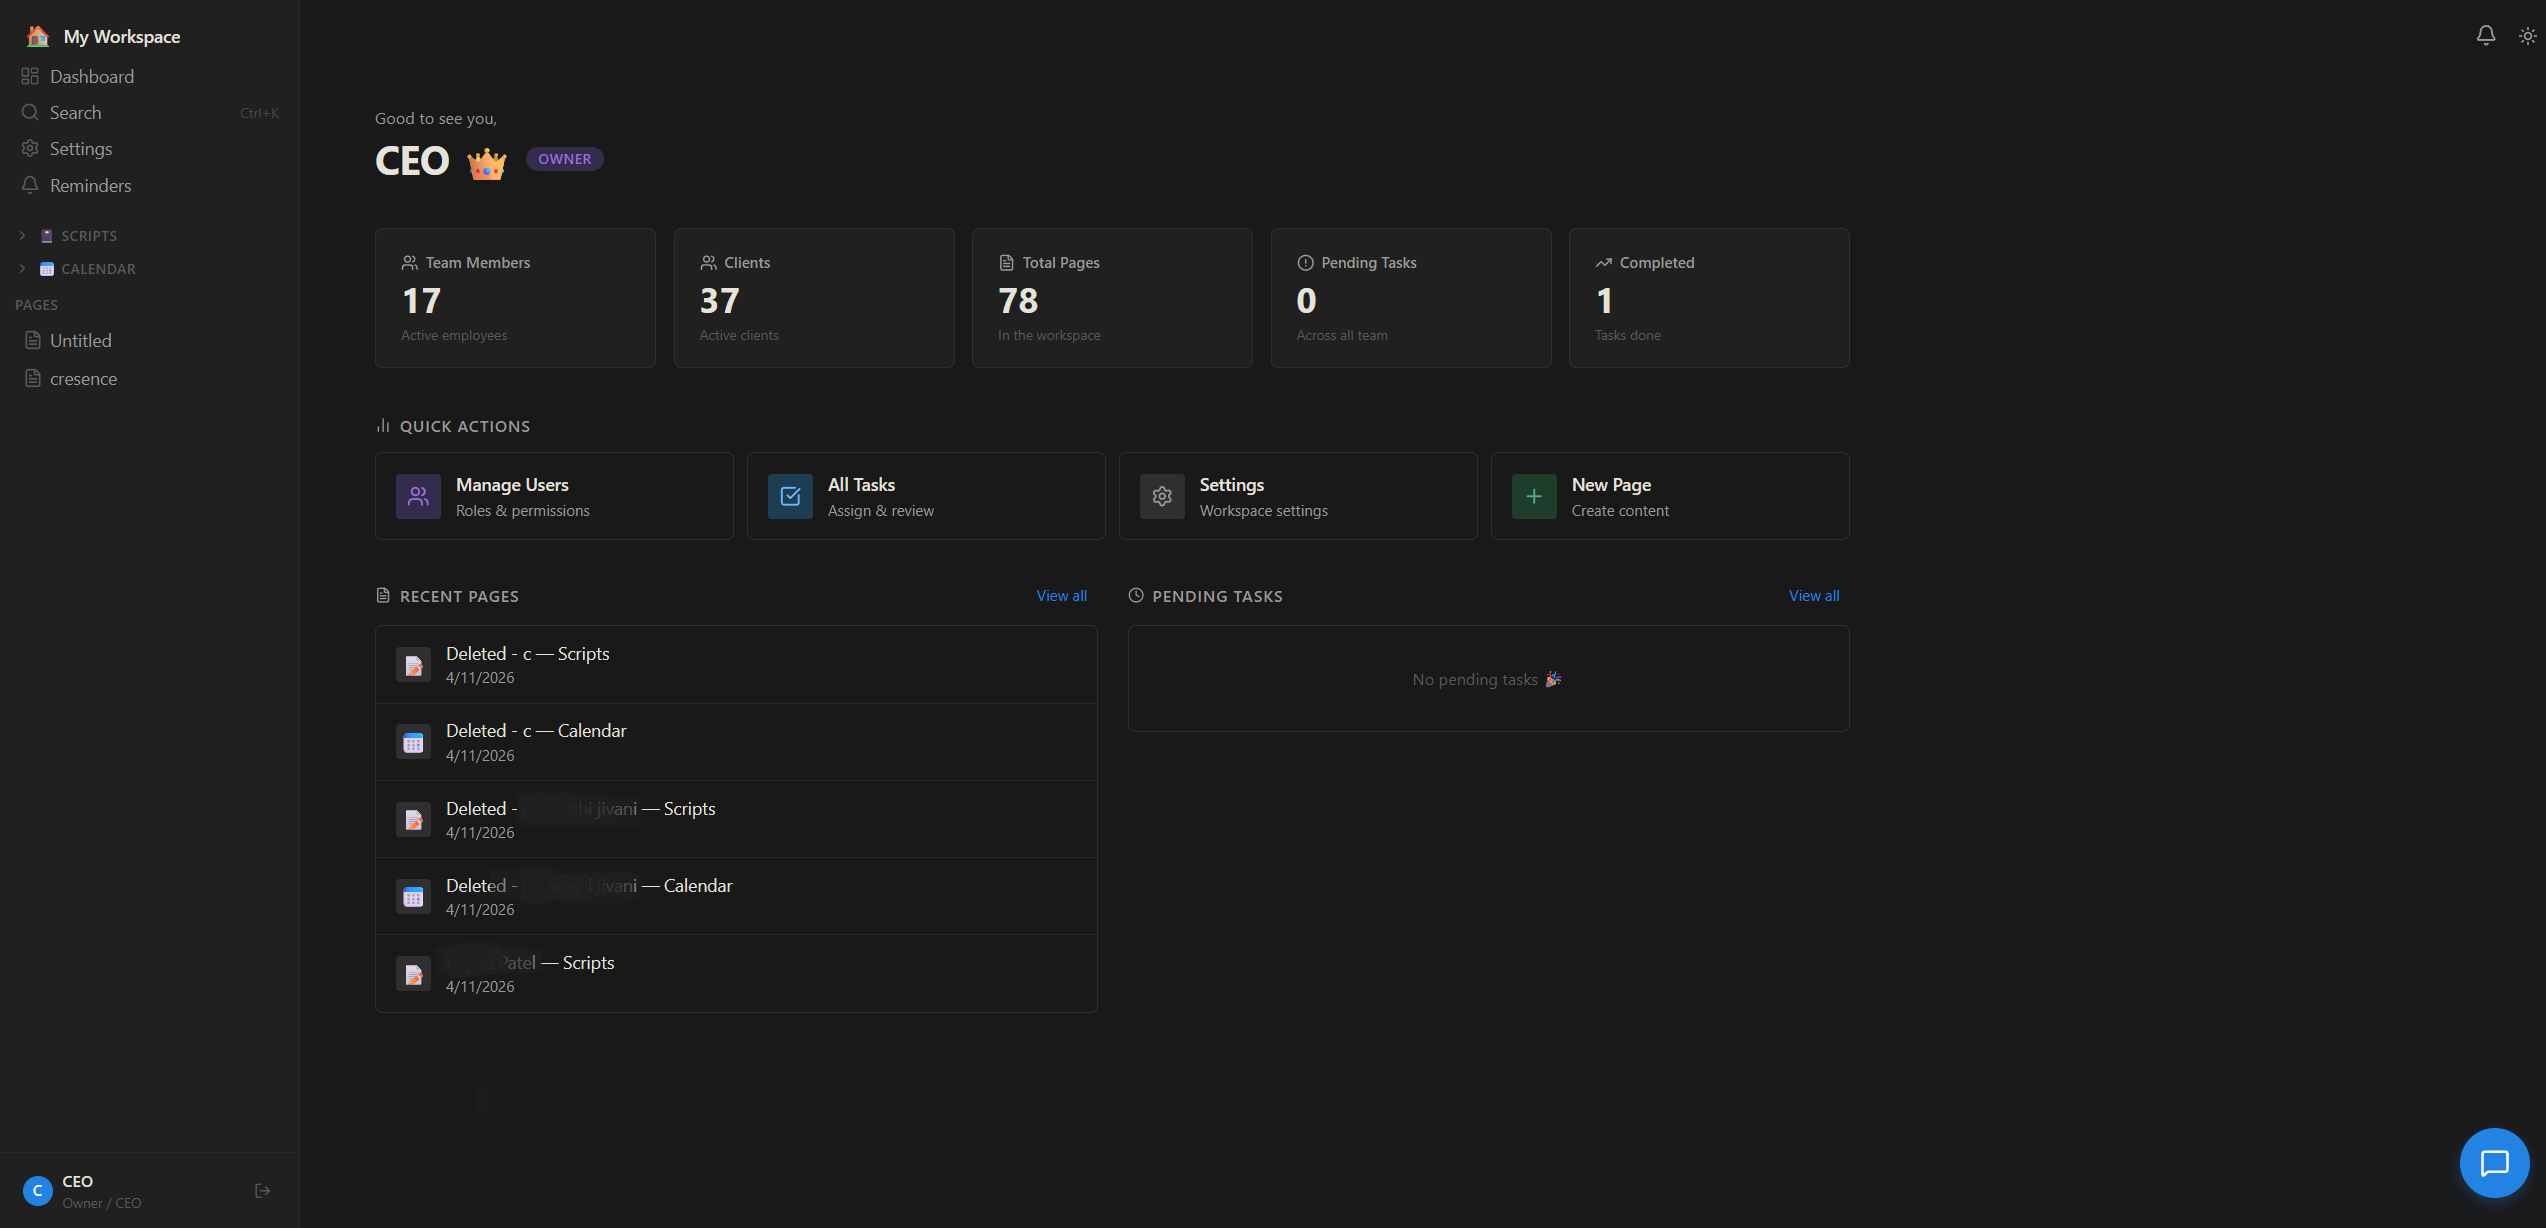Expand the SCRIPTS section chevron
This screenshot has width=2546, height=1228.
22,236
